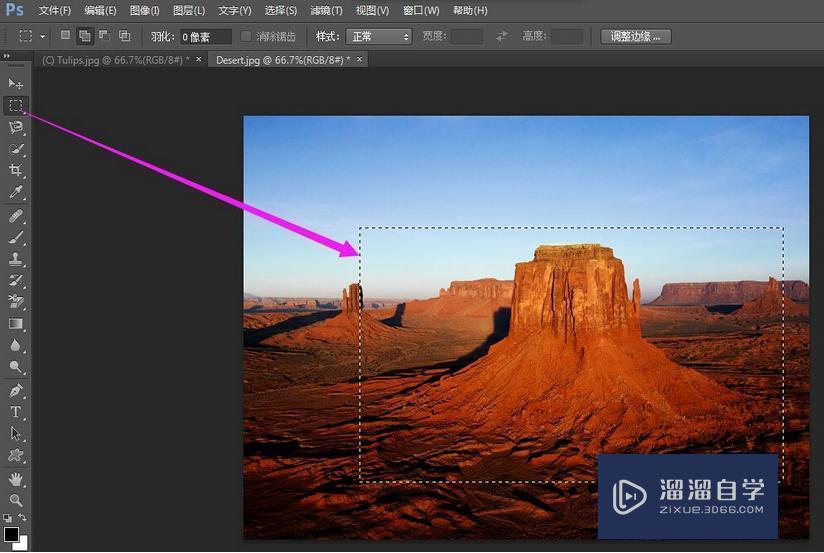Viewport: 824px width, 553px height.
Task: Open the 图层(L) menu
Action: [x=189, y=10]
